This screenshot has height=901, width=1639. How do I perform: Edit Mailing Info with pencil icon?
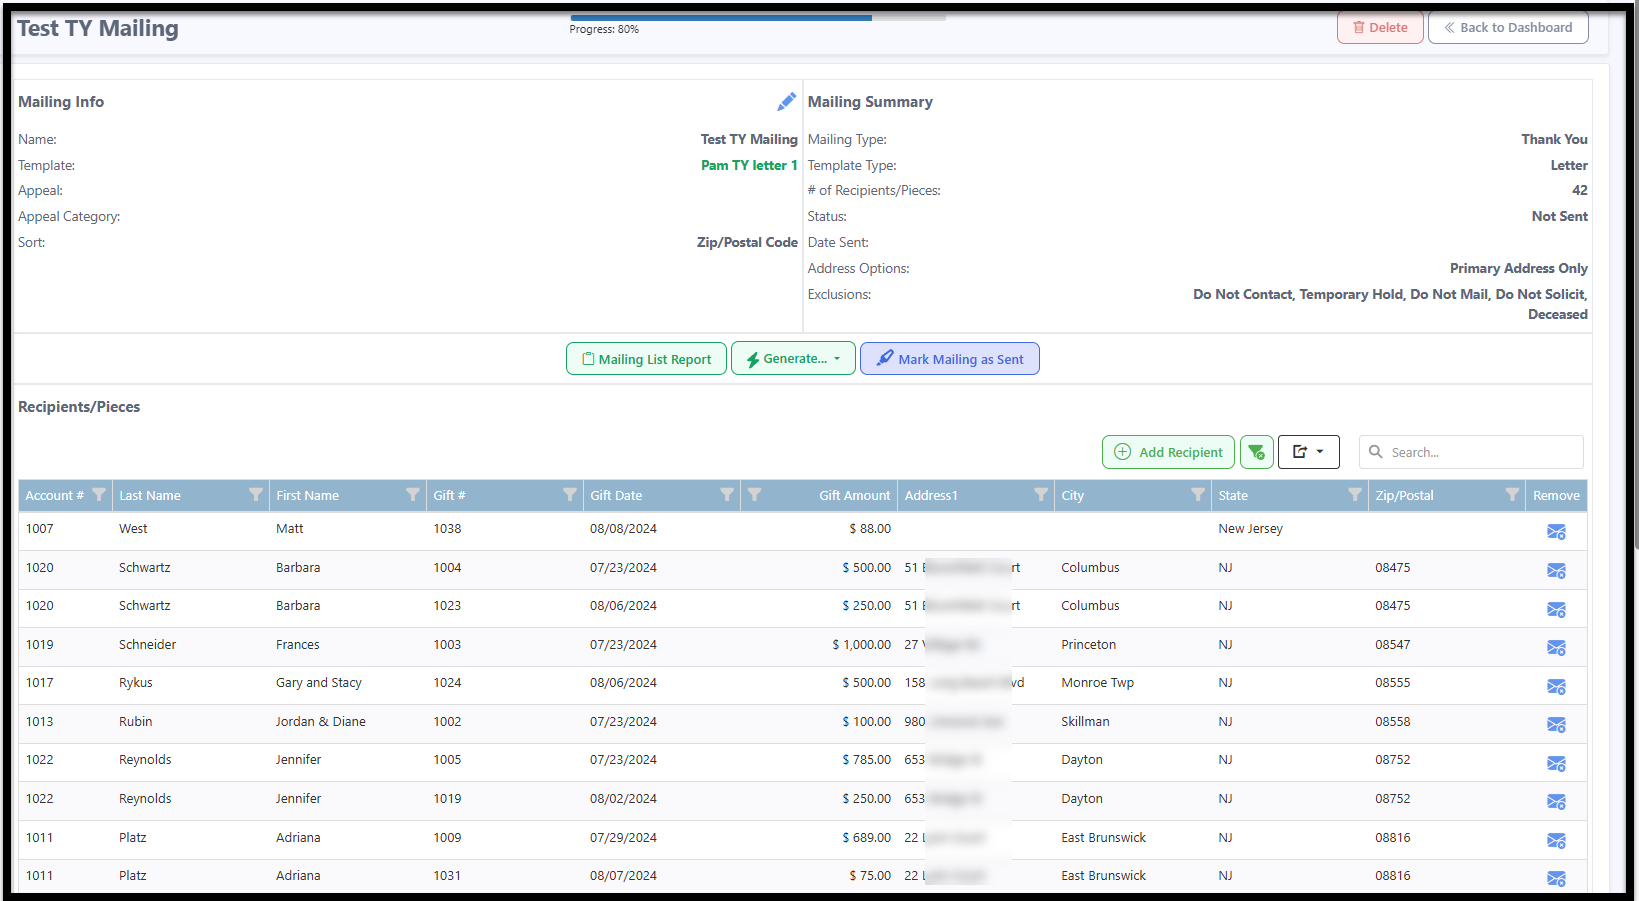(x=787, y=102)
